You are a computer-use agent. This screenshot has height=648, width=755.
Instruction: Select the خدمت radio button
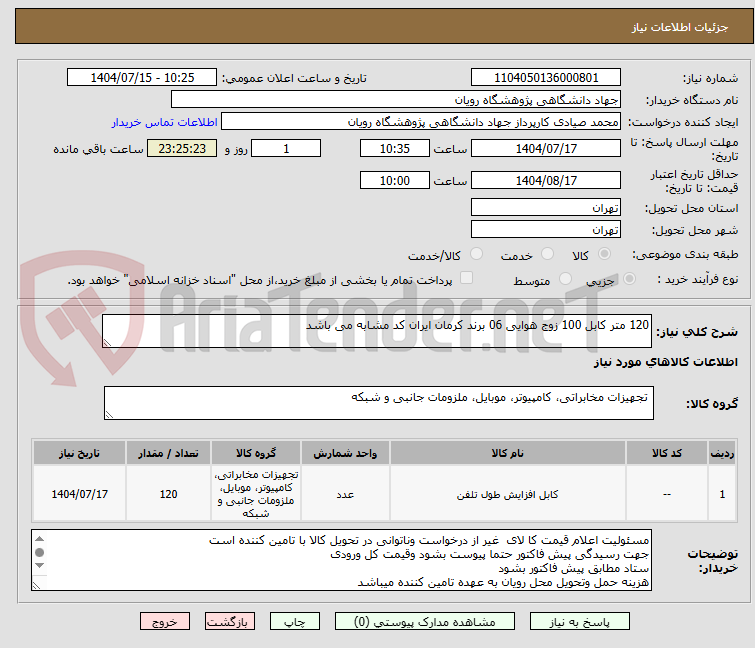pos(547,254)
